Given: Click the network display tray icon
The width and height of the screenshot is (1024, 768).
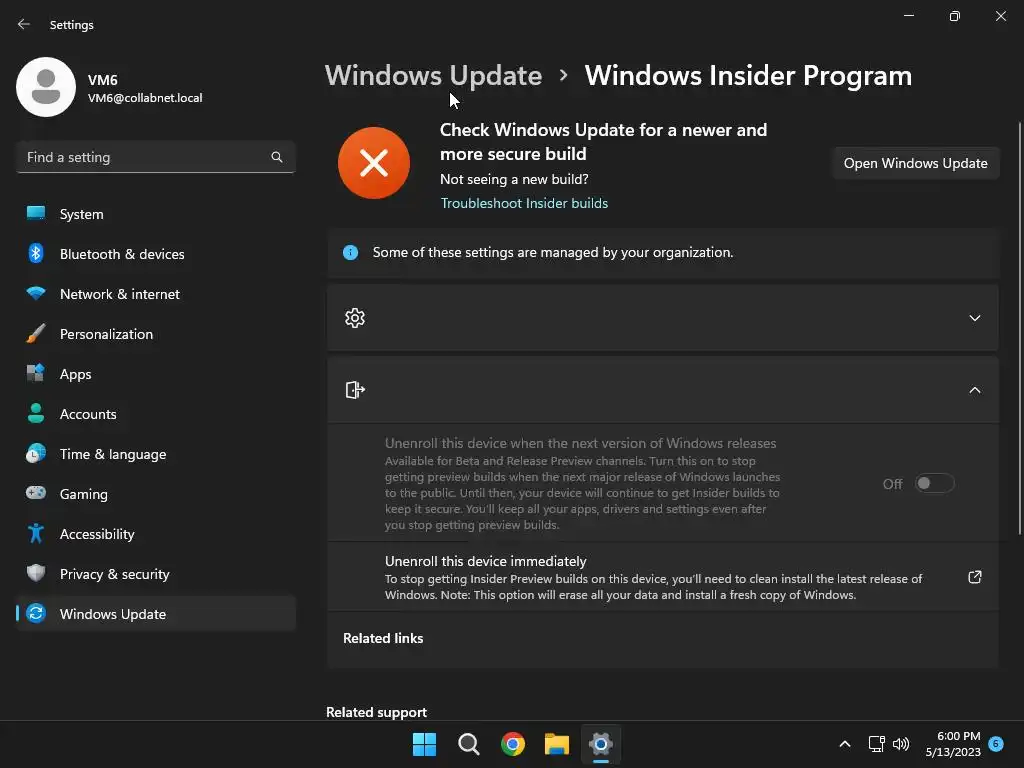Looking at the screenshot, I should (x=876, y=744).
